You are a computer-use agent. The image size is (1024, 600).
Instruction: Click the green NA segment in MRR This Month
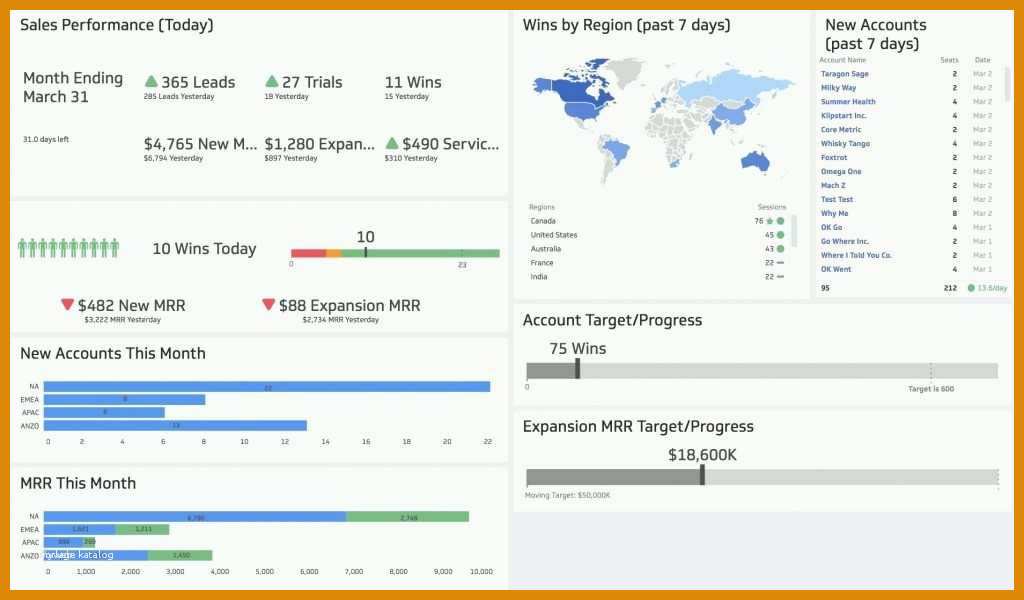[x=408, y=517]
